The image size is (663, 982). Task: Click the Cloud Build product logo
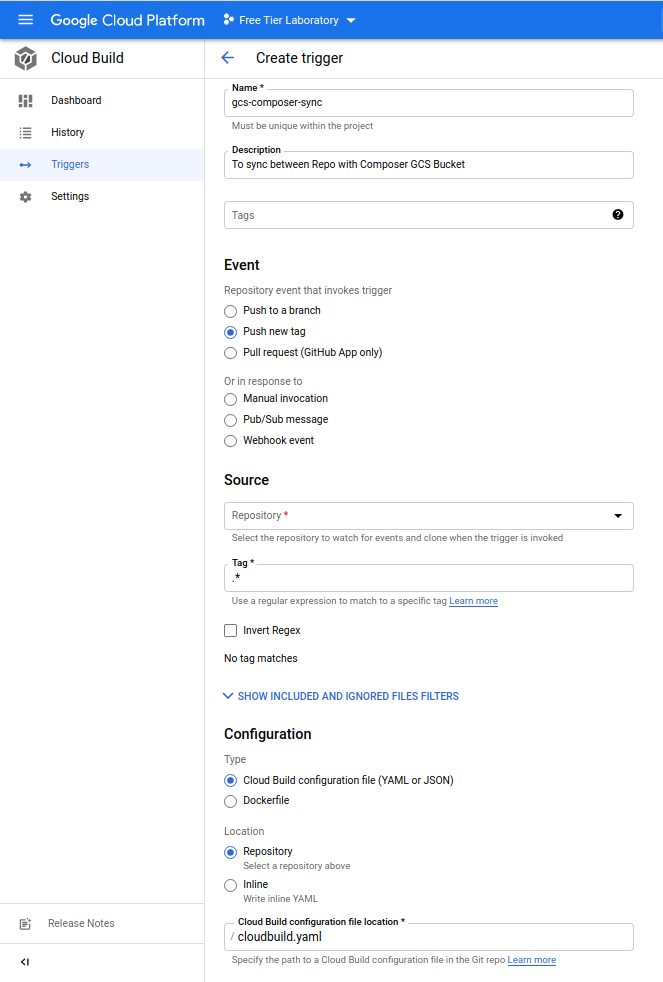click(26, 58)
